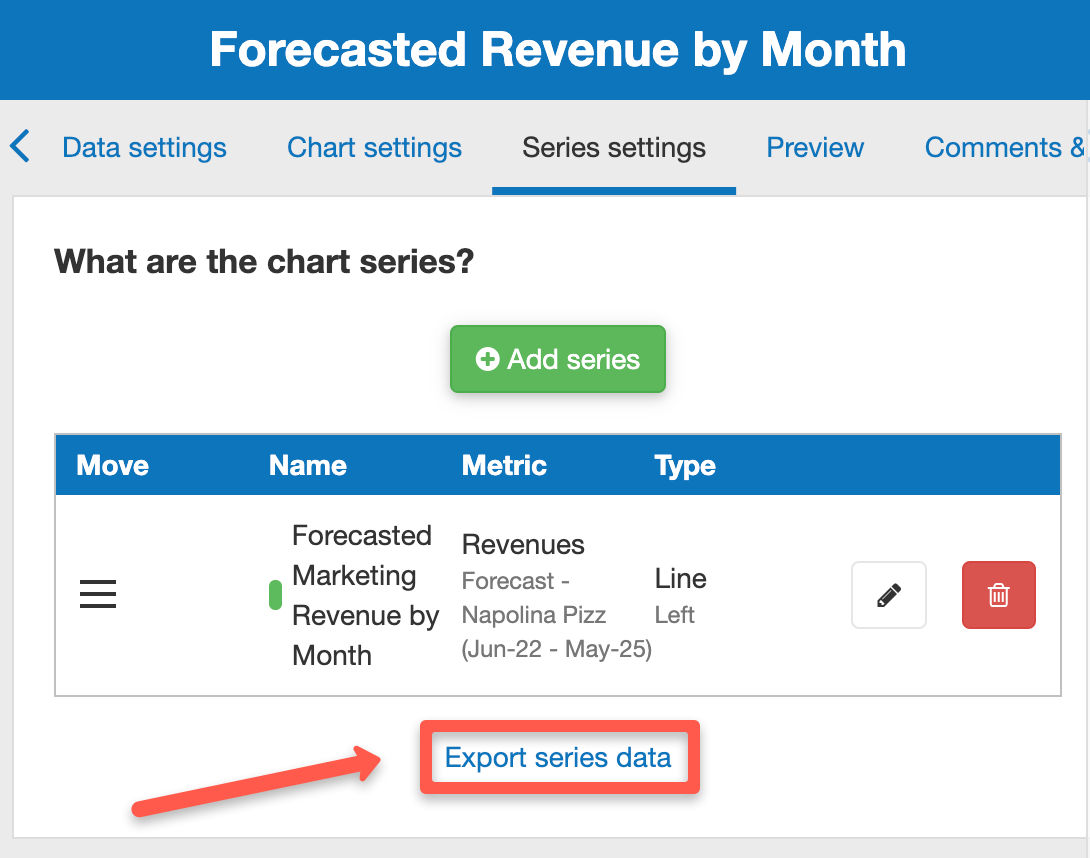Viewport: 1090px width, 858px height.
Task: Click the back chevron arrow
Action: pyautogui.click(x=20, y=146)
